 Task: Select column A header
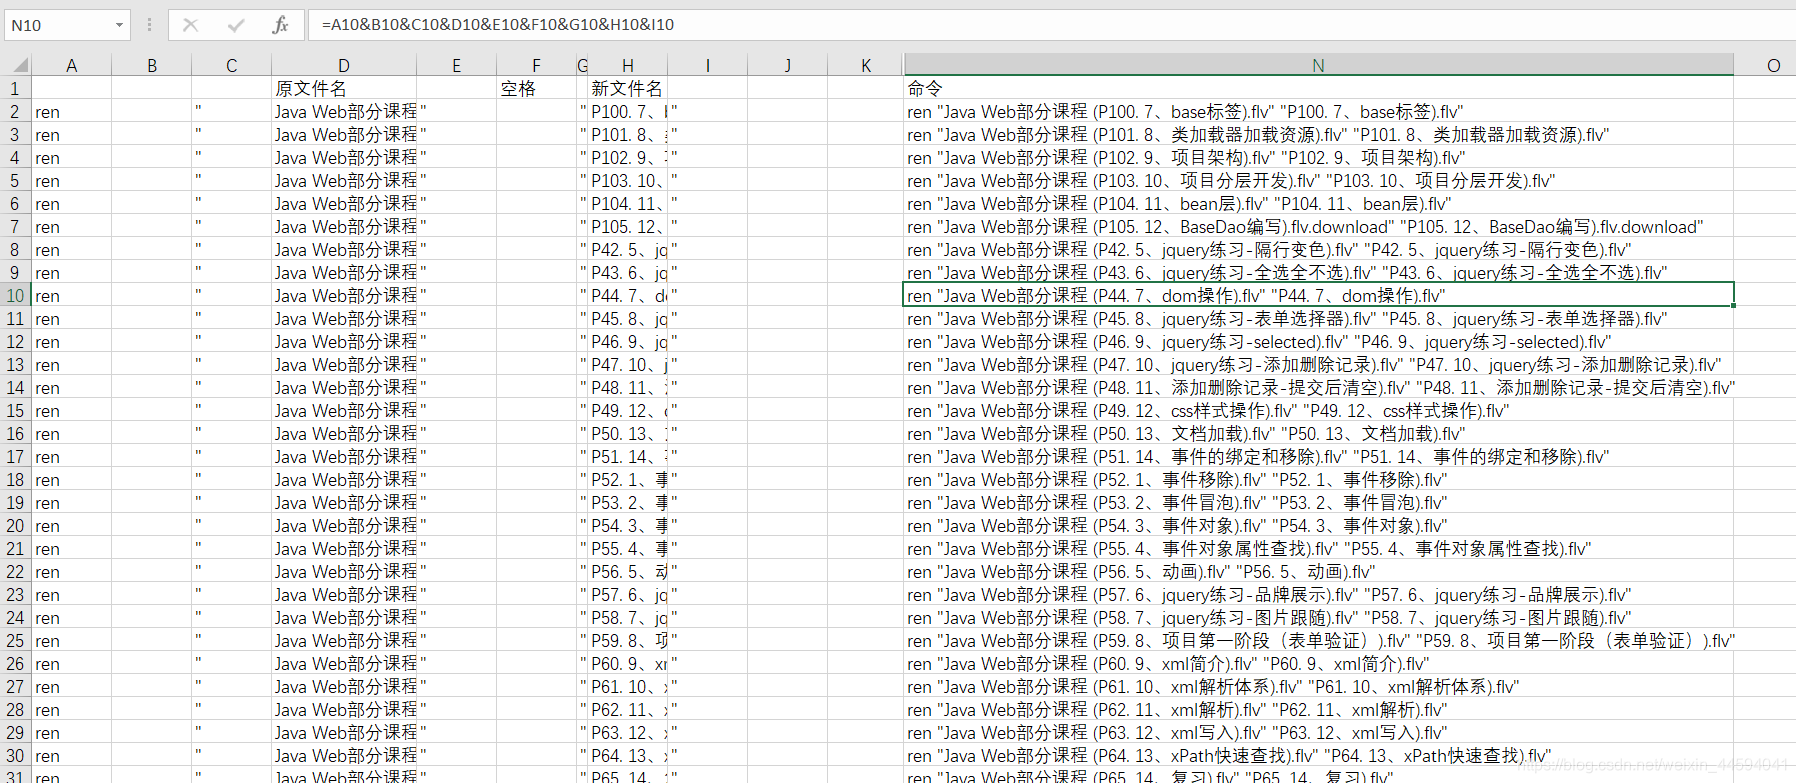coord(72,65)
